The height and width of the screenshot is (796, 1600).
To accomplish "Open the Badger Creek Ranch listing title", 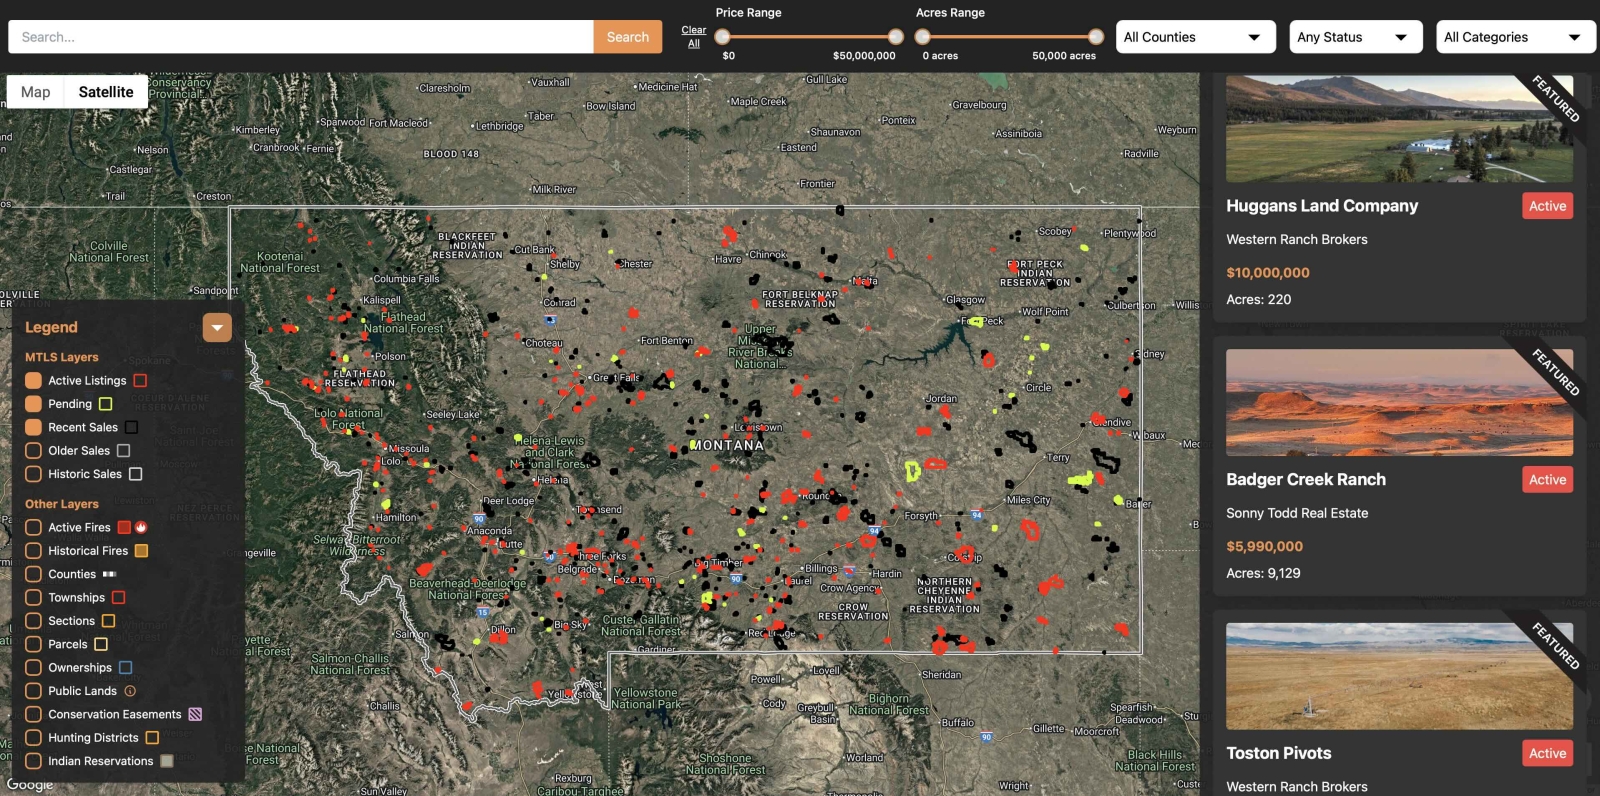I will (1306, 480).
